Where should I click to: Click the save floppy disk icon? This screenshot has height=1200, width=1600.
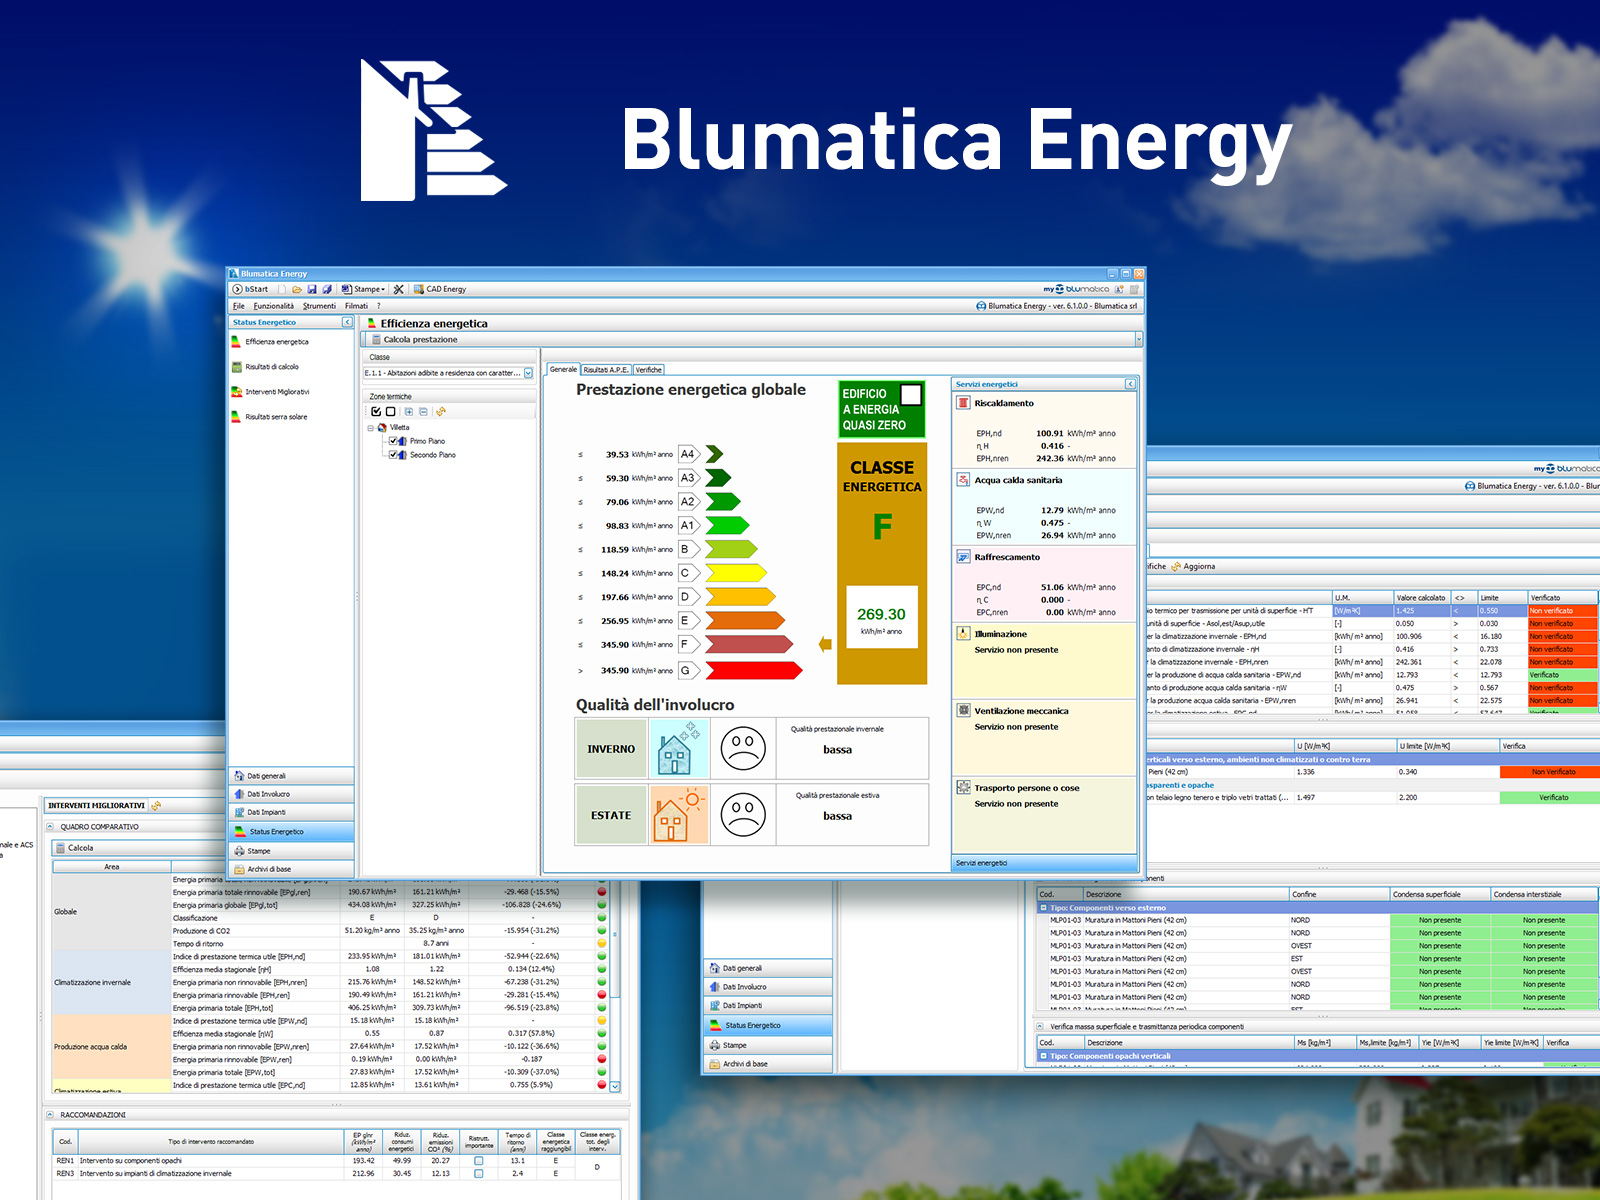pyautogui.click(x=312, y=289)
